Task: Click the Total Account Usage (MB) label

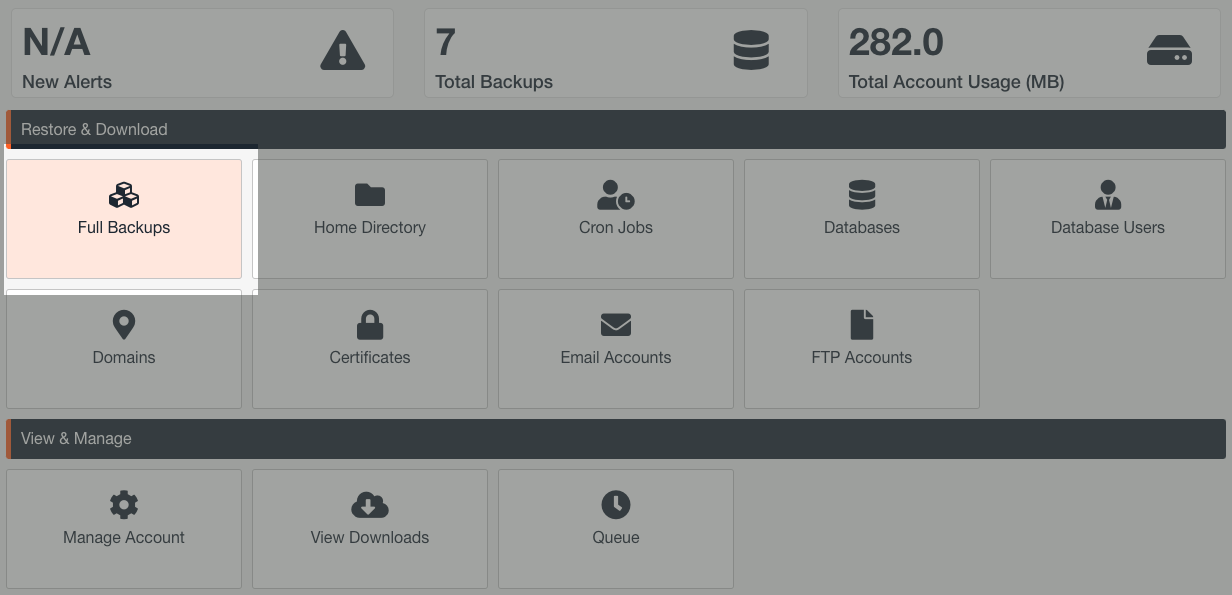Action: (956, 82)
